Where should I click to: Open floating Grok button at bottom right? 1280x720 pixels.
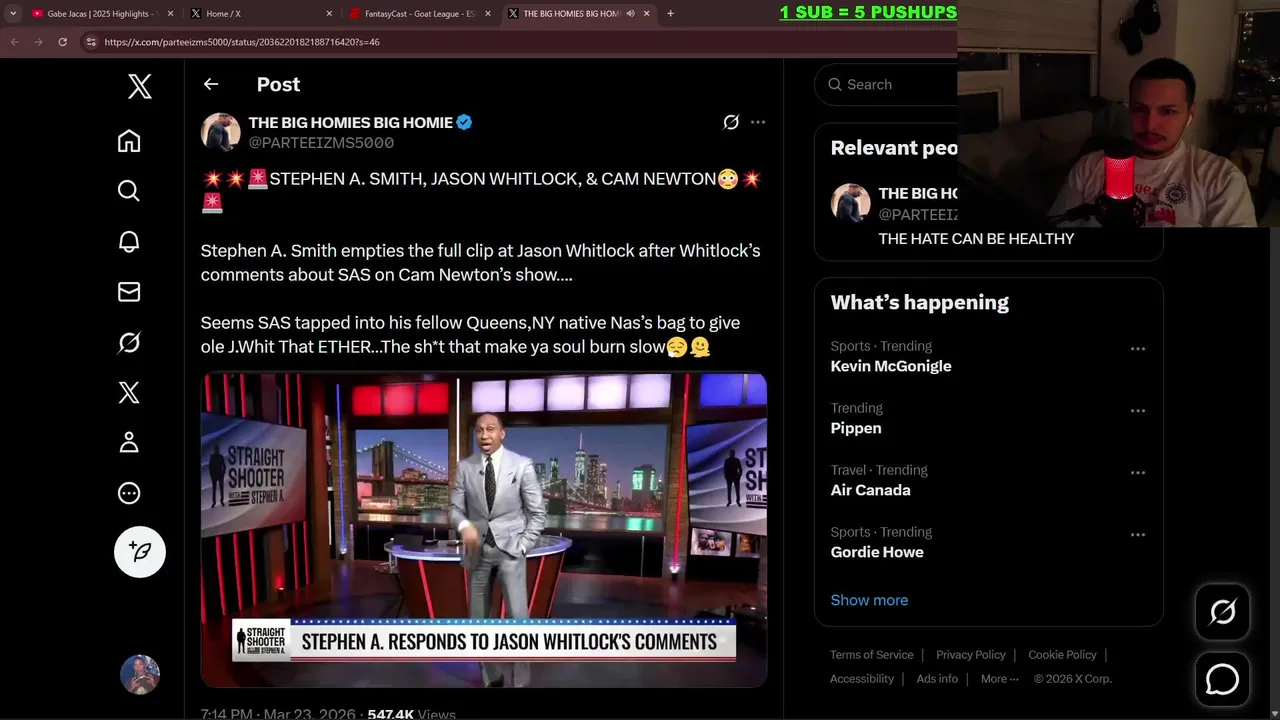coord(1223,612)
